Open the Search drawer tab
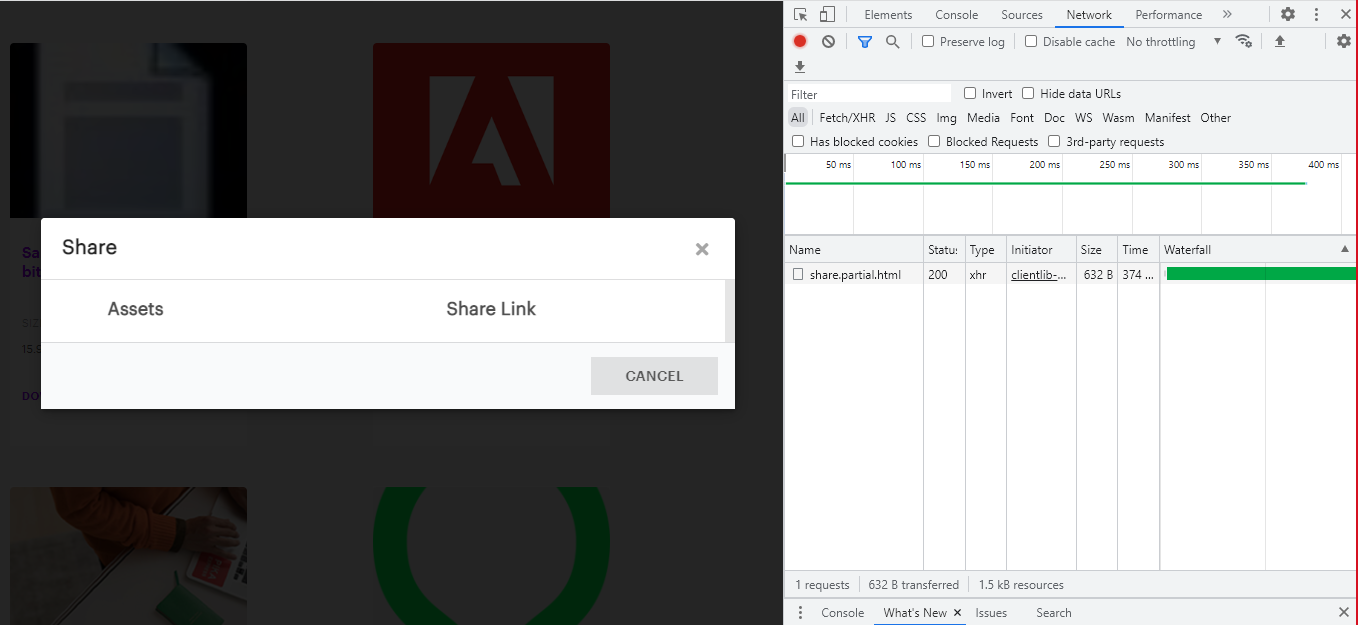This screenshot has width=1358, height=625. [x=1053, y=612]
